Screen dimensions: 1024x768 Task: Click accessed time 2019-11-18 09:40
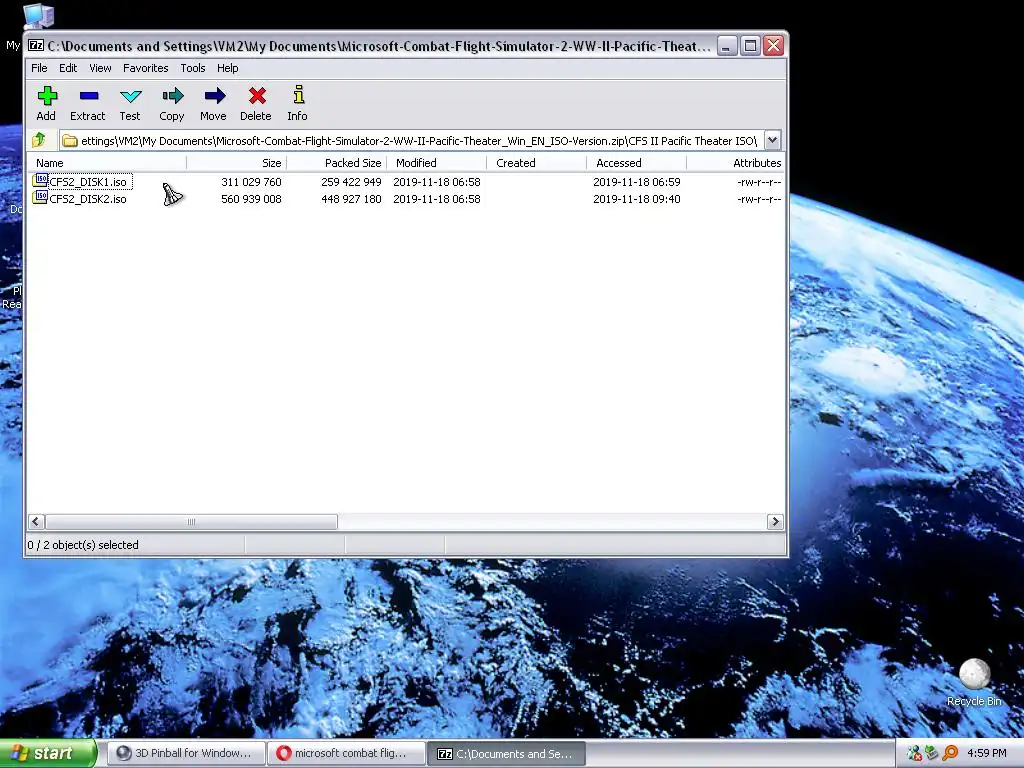637,199
